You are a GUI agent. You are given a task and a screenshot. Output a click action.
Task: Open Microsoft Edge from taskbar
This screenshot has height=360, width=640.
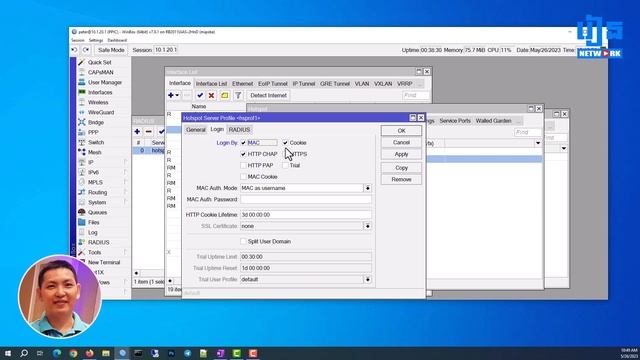pos(57,353)
